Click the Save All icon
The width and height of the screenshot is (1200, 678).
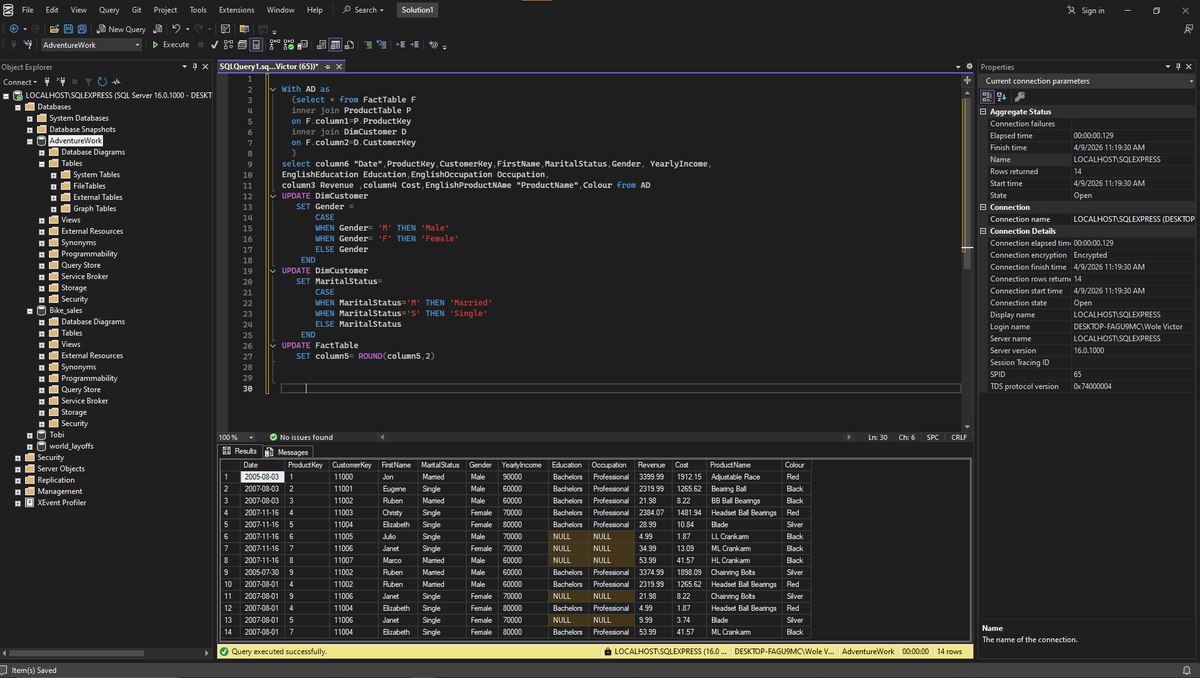(82, 29)
